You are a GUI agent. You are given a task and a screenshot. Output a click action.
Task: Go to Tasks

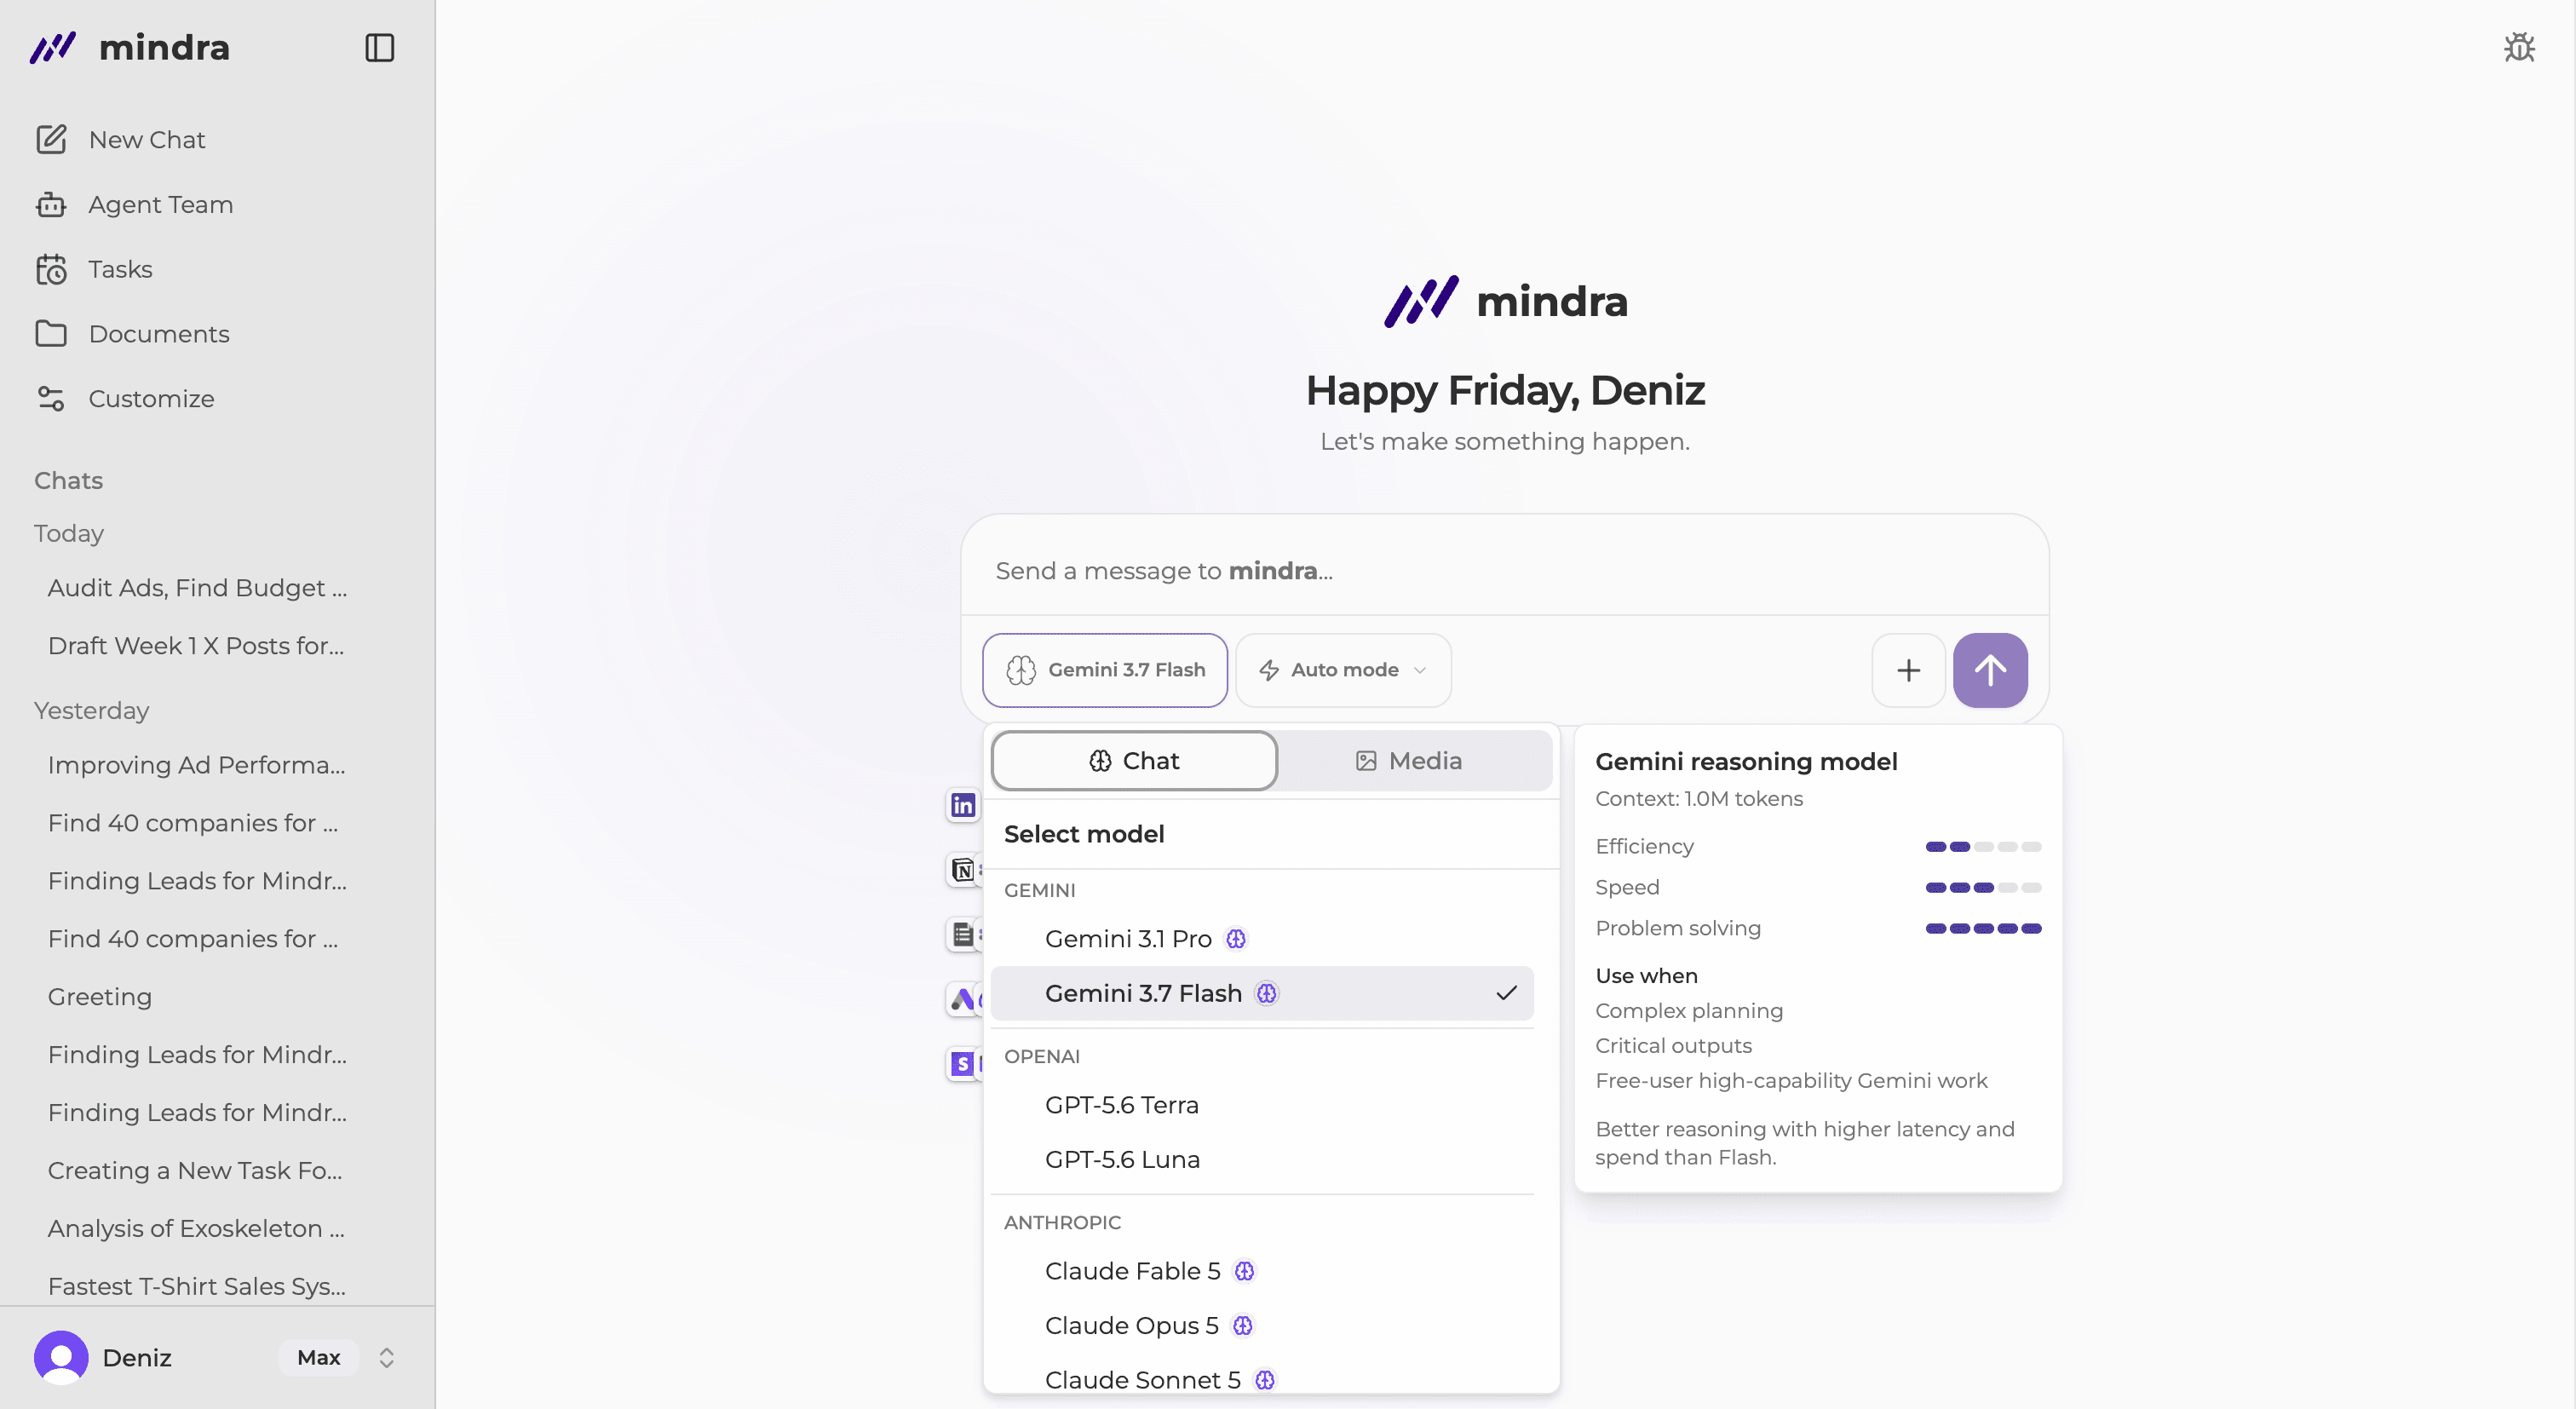click(217, 269)
